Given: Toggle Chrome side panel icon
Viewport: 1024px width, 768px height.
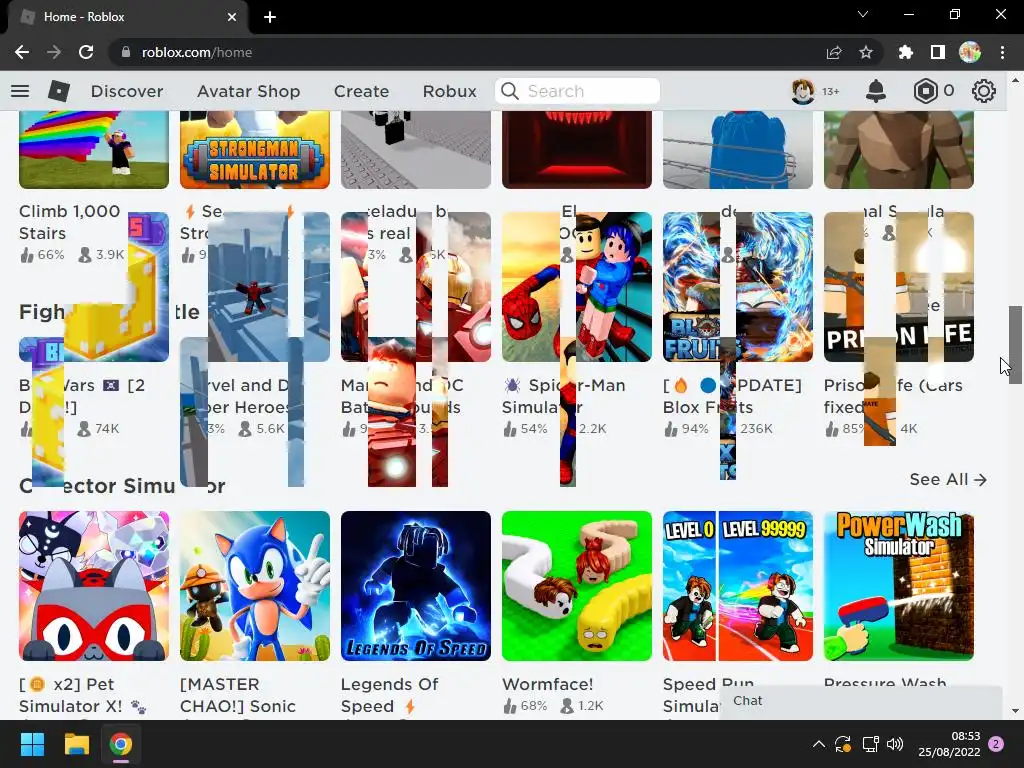Looking at the screenshot, I should [x=938, y=52].
